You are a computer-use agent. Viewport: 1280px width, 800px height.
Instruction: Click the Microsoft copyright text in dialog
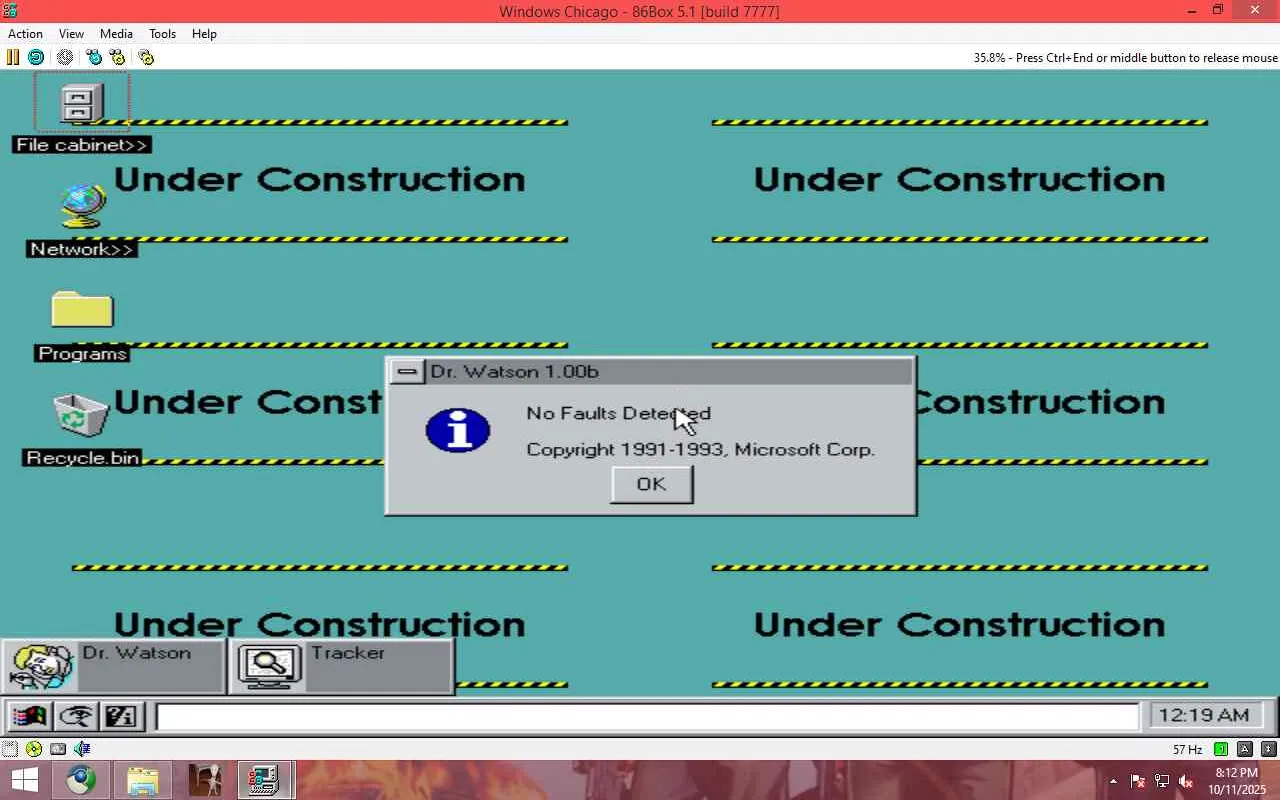tap(700, 450)
